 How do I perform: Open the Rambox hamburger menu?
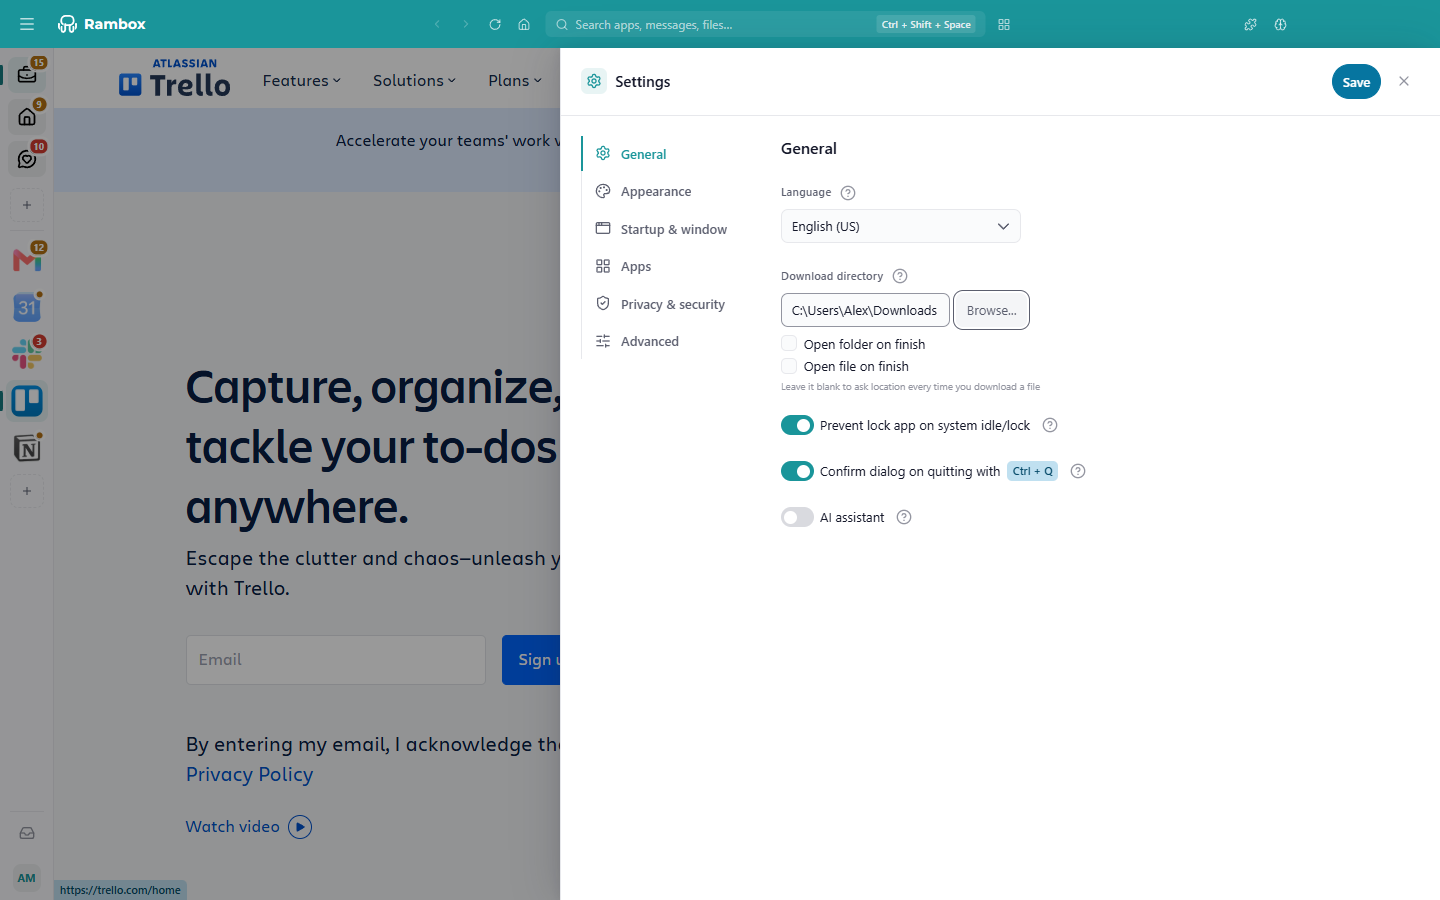(27, 24)
